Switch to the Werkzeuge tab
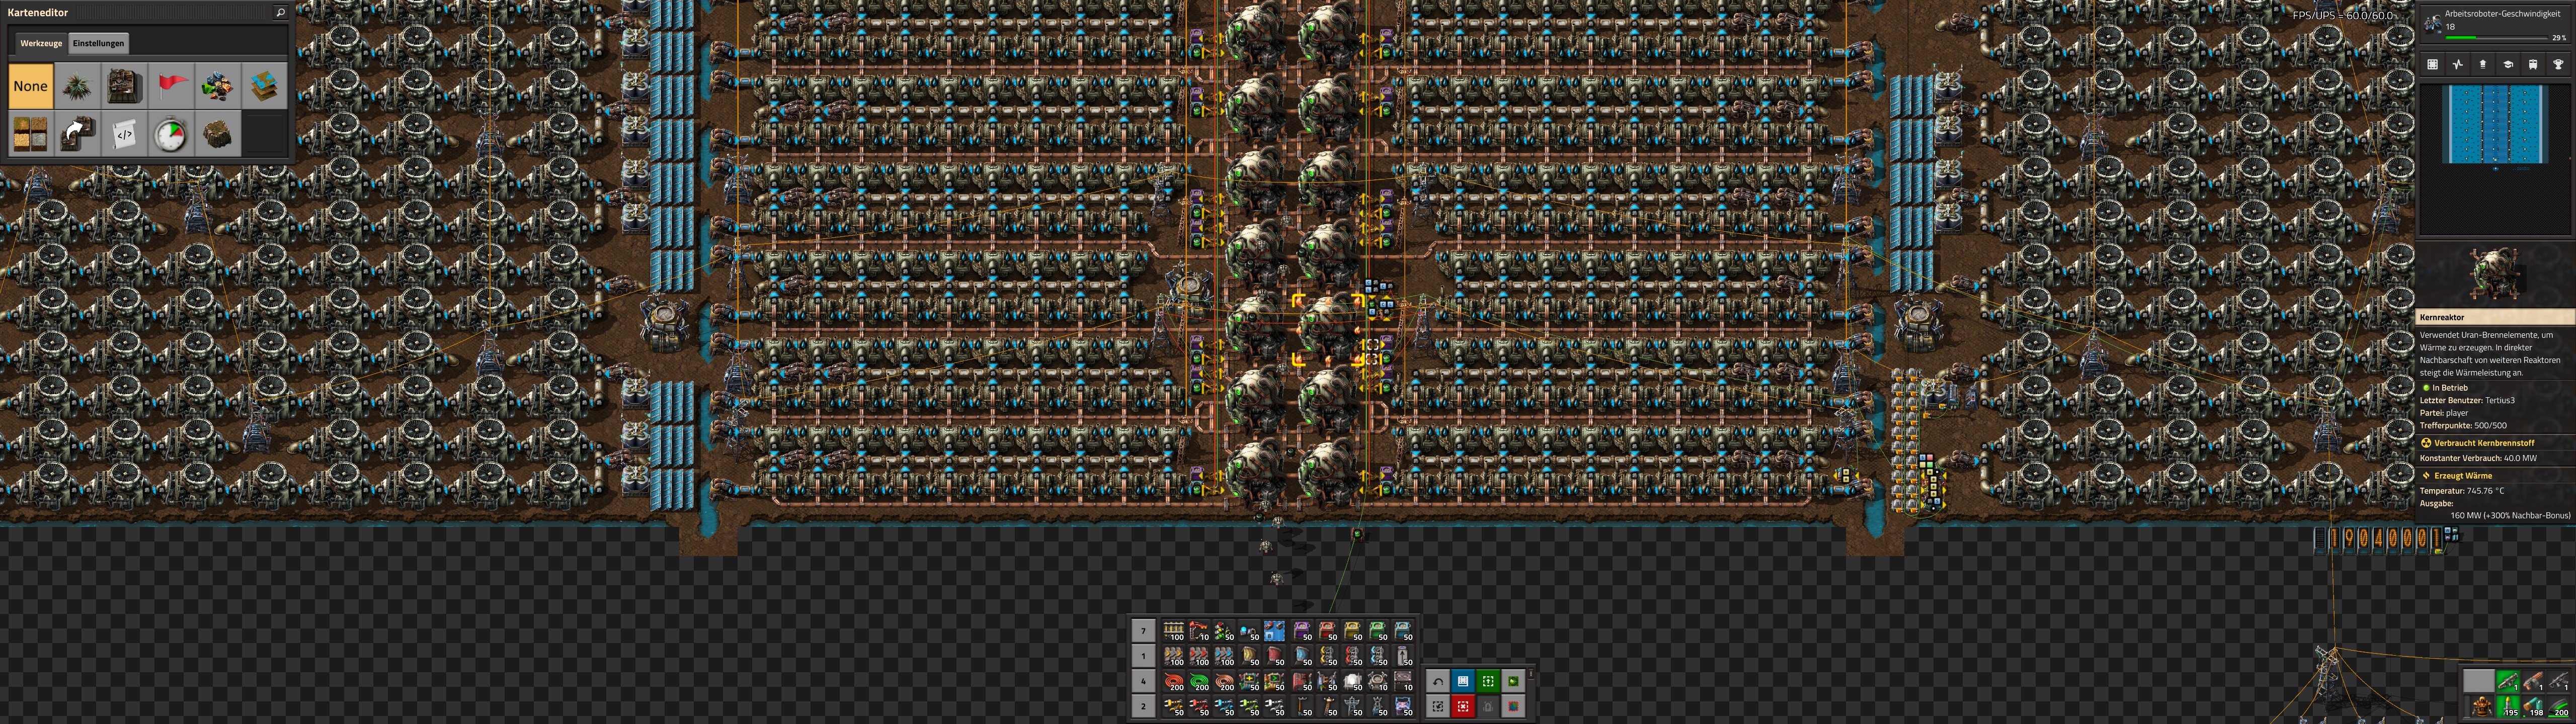This screenshot has width=2576, height=724. [x=41, y=43]
